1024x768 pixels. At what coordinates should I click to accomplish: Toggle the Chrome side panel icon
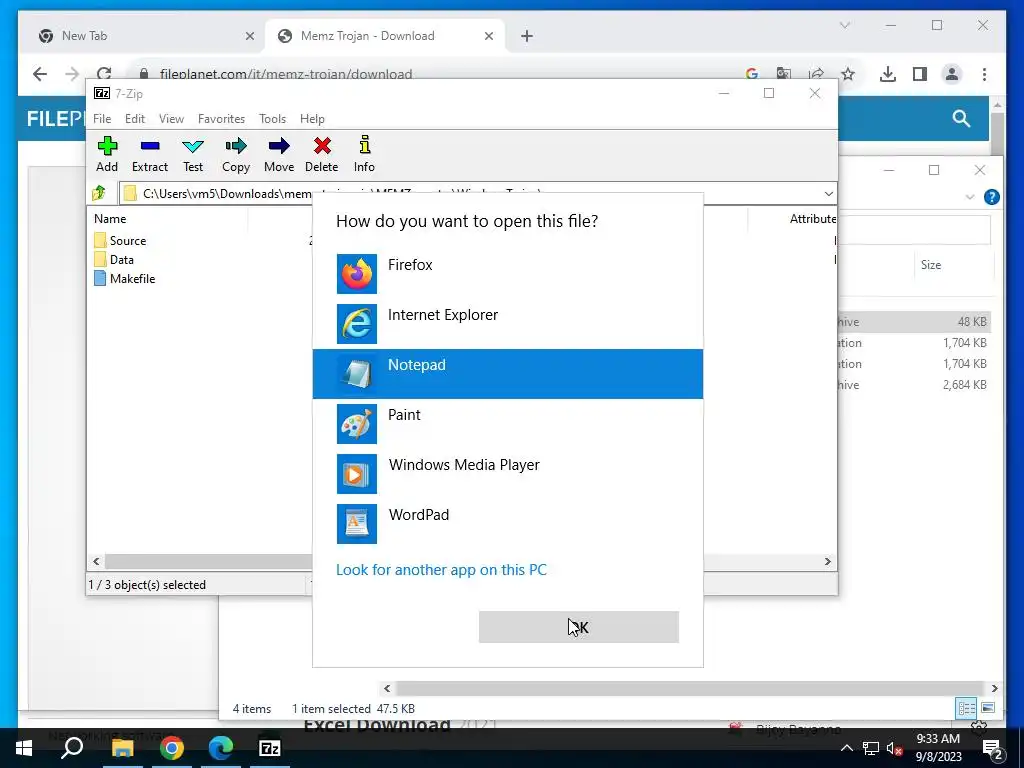(920, 74)
